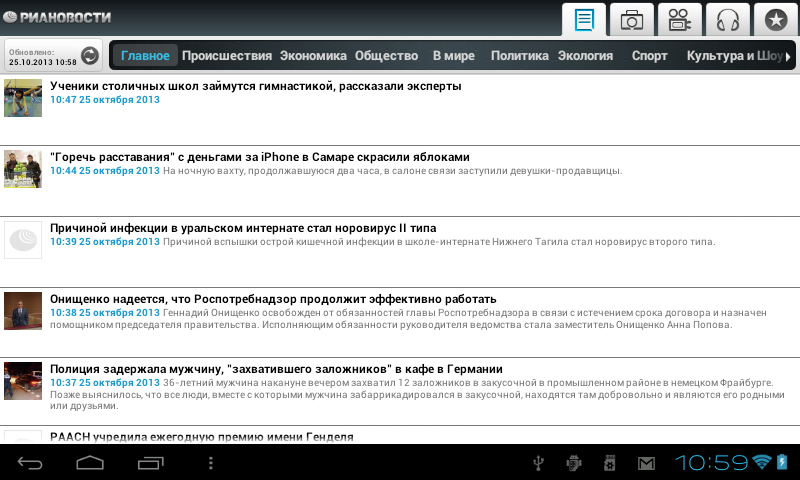Select the Спорт category tab
Viewport: 800px width, 480px height.
pos(649,56)
